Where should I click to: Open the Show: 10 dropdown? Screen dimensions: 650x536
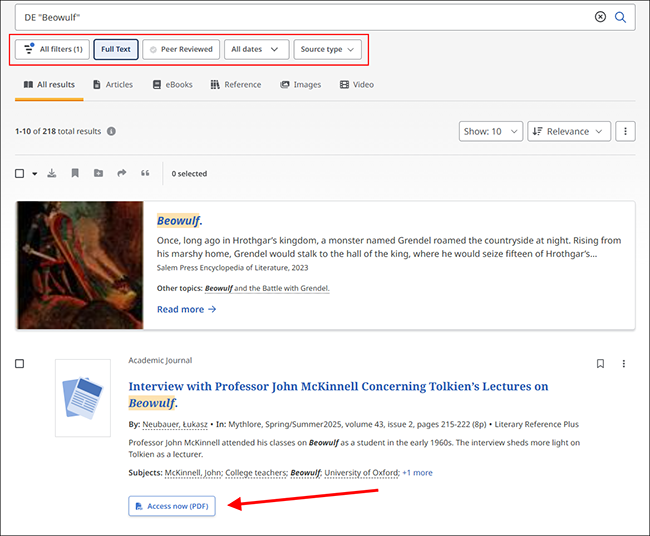490,131
